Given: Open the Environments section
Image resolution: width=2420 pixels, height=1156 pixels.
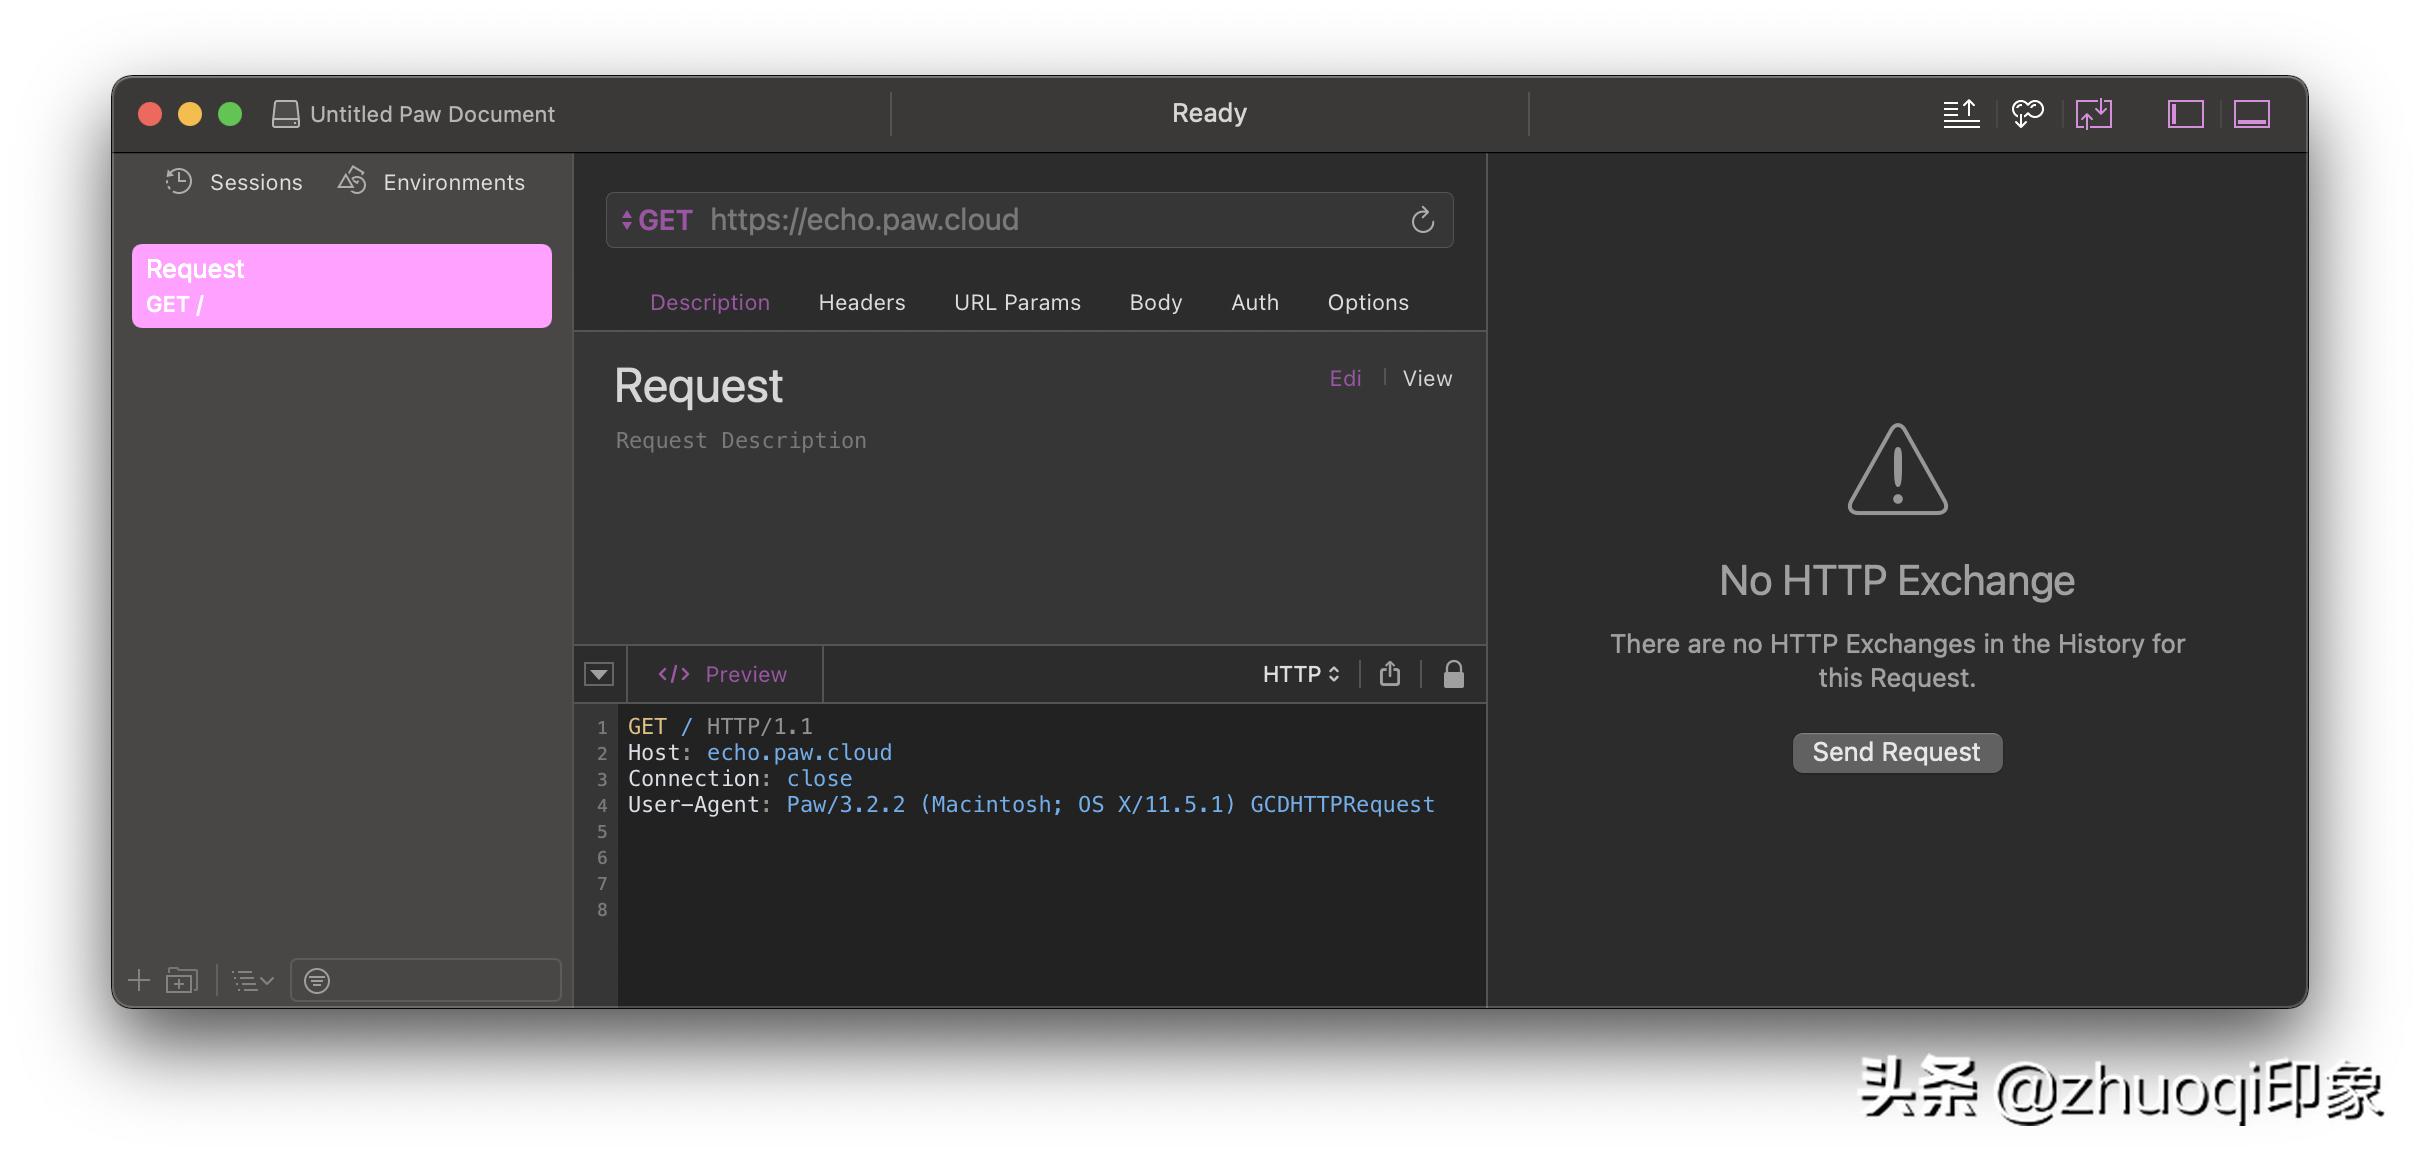Looking at the screenshot, I should [x=432, y=182].
